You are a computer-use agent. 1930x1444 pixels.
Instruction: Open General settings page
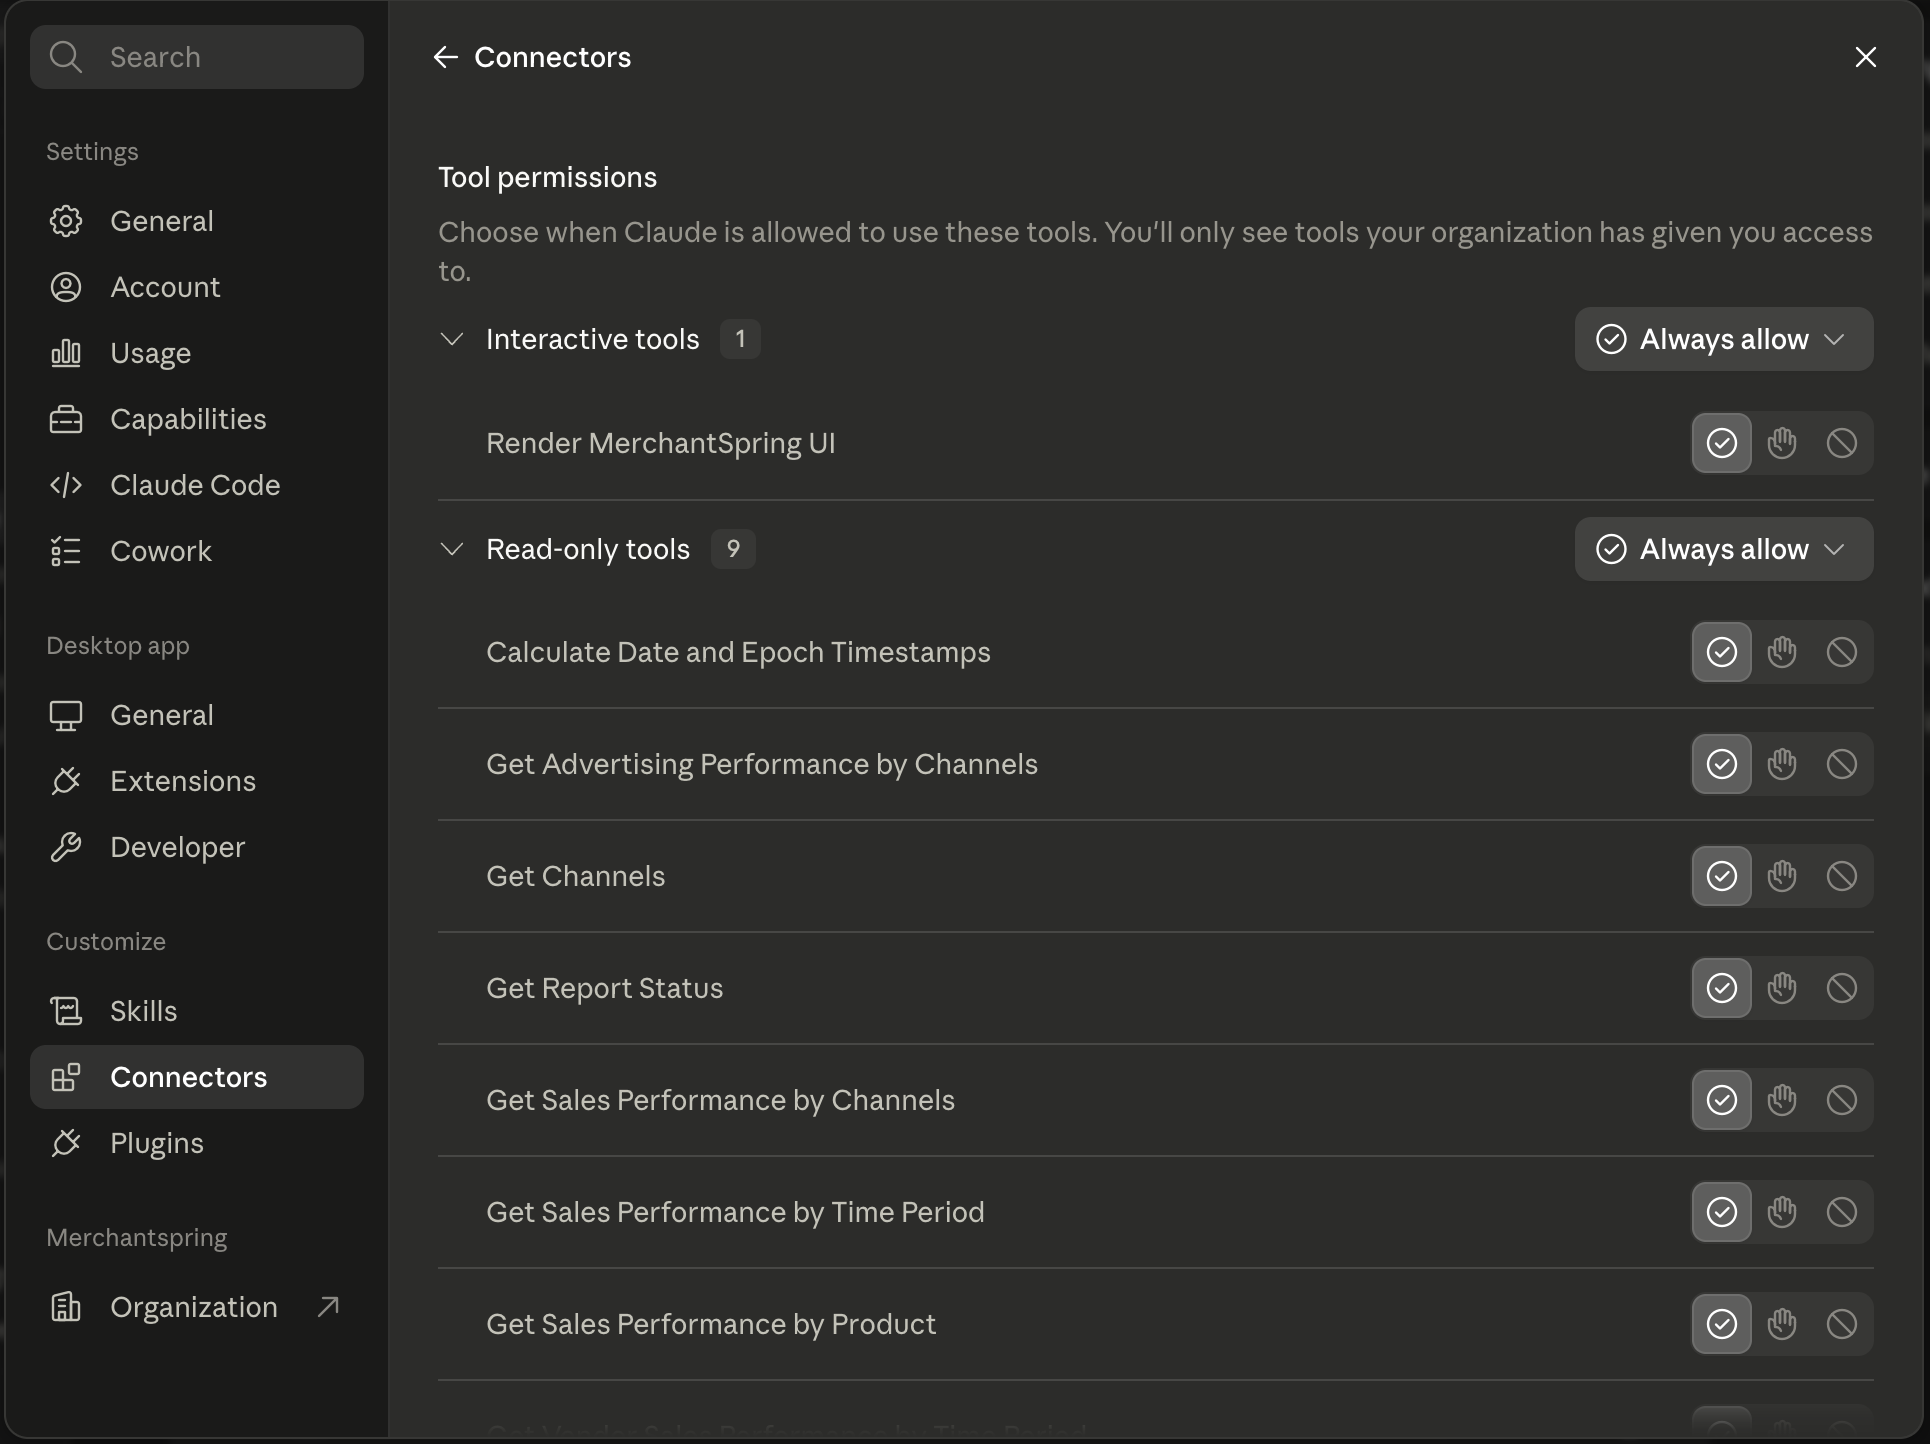(x=197, y=221)
